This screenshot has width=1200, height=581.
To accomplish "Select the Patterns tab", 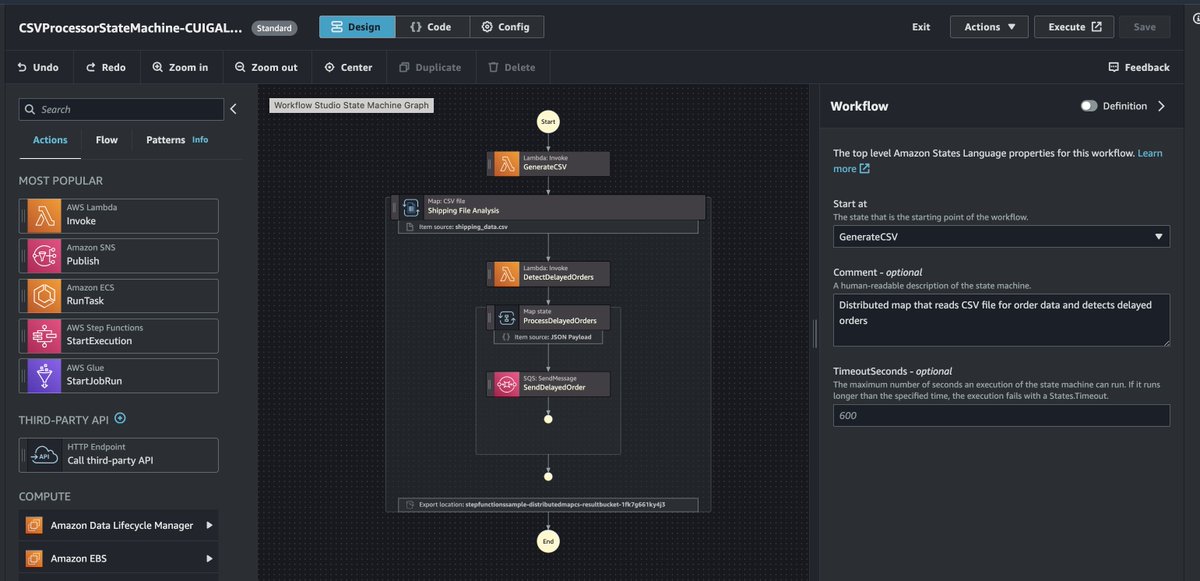I will [x=166, y=140].
